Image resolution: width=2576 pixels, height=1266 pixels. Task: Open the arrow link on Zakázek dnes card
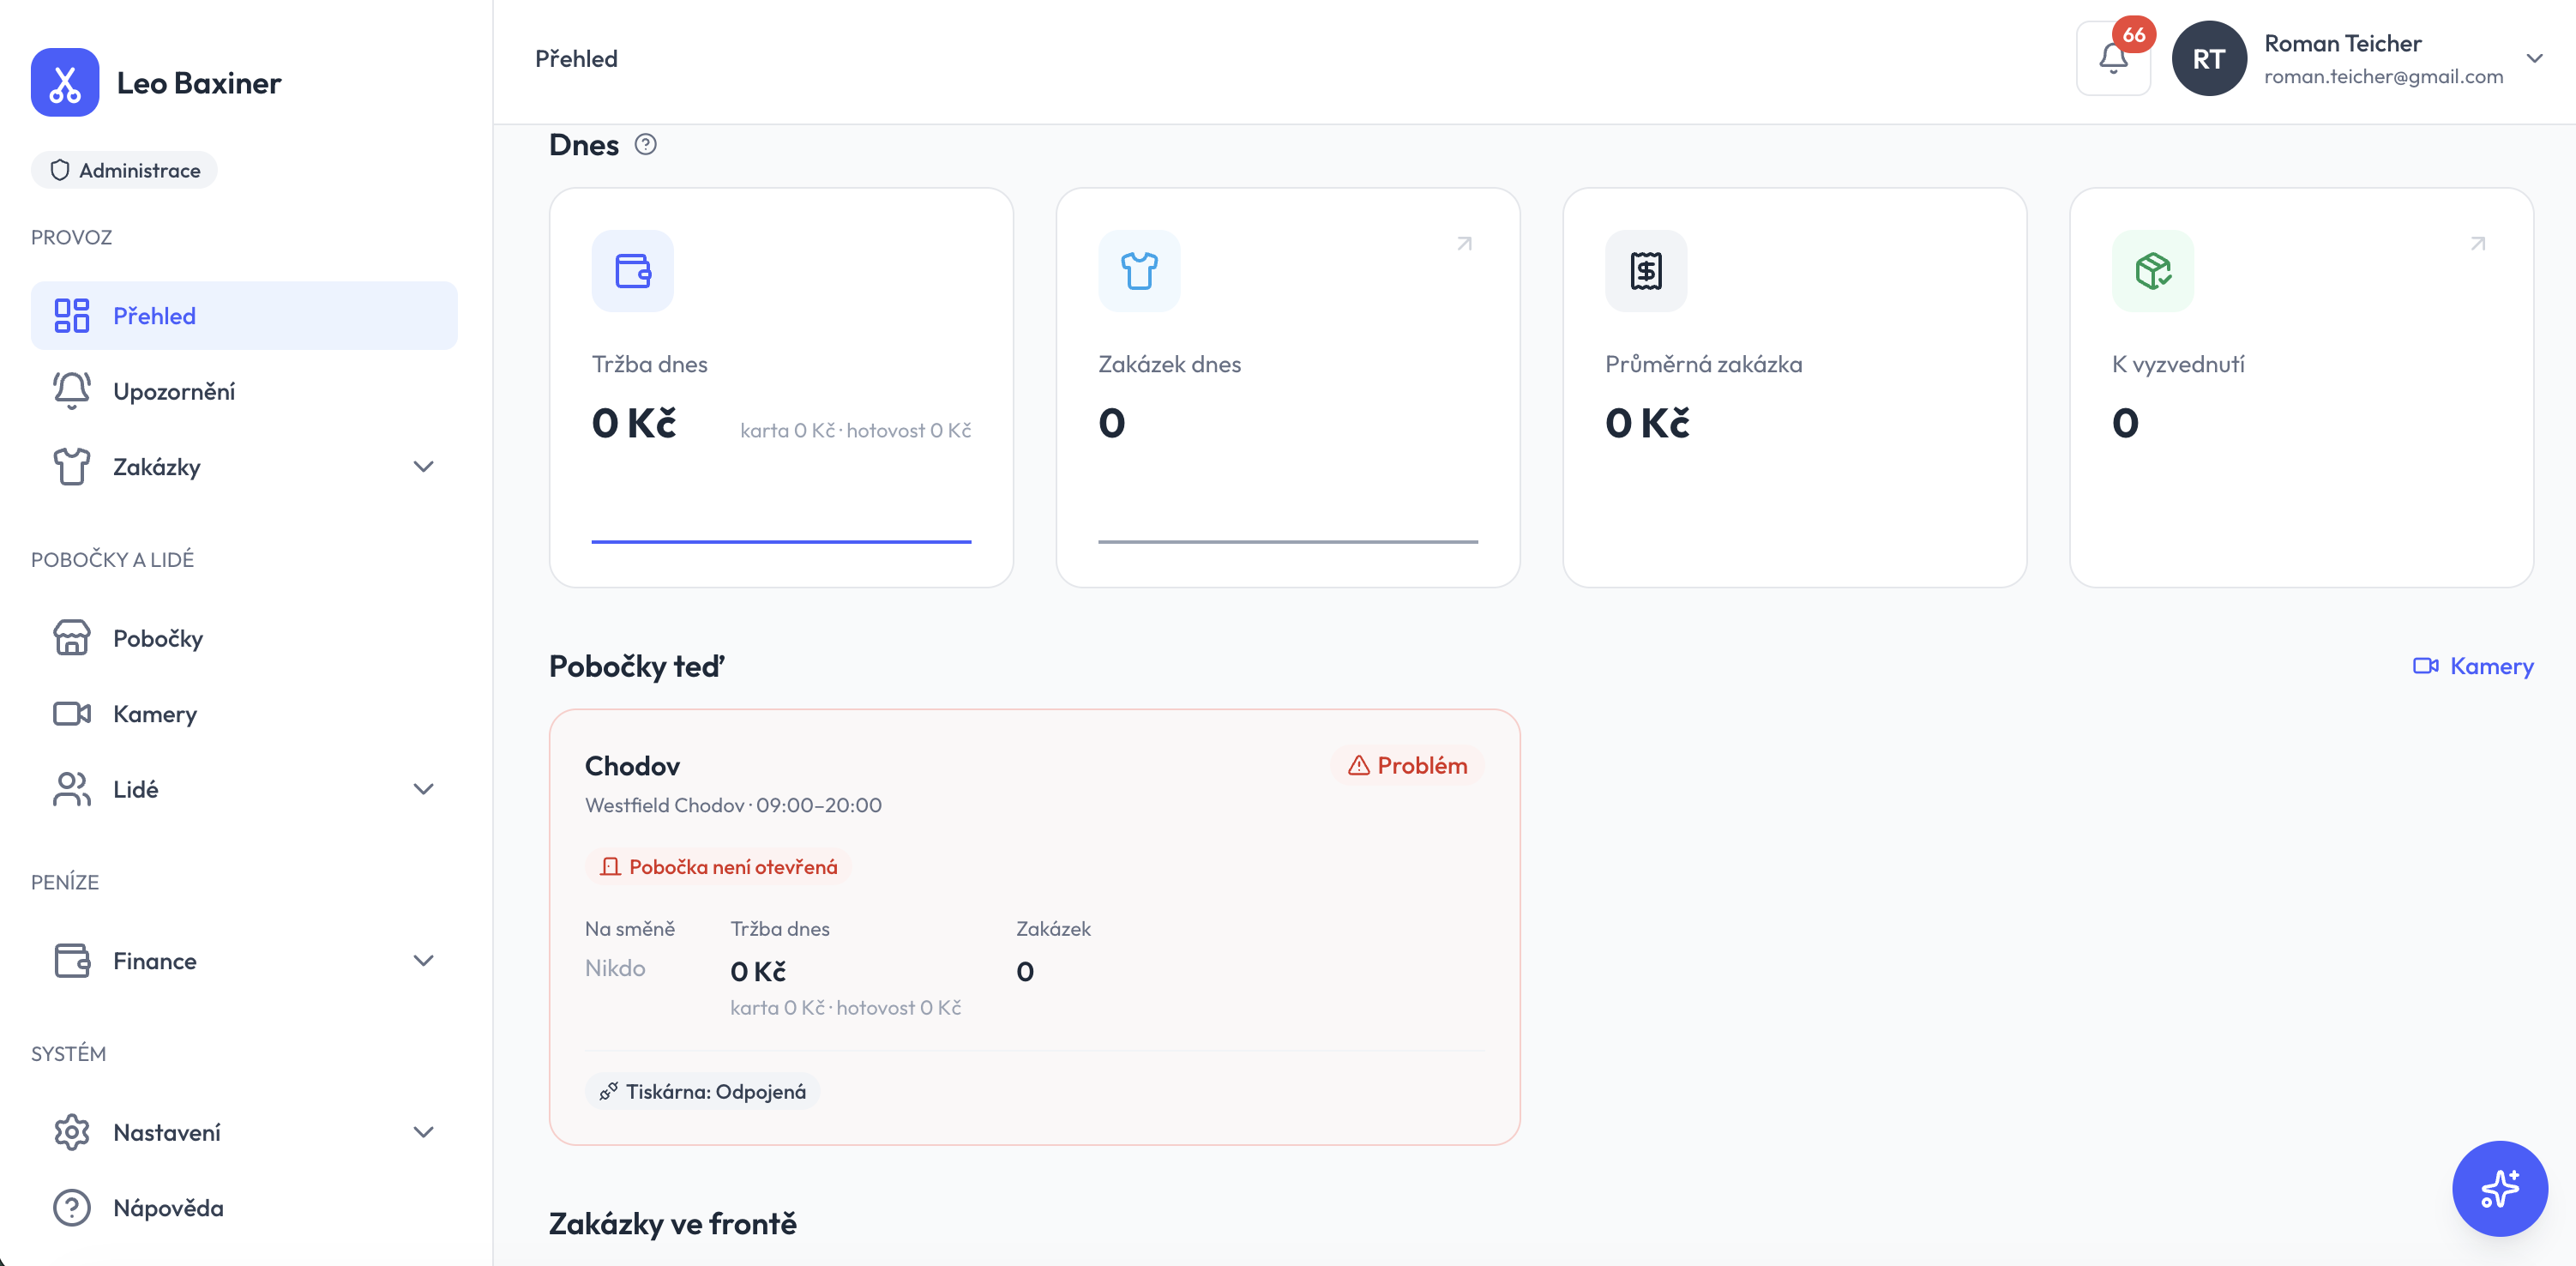click(1464, 244)
